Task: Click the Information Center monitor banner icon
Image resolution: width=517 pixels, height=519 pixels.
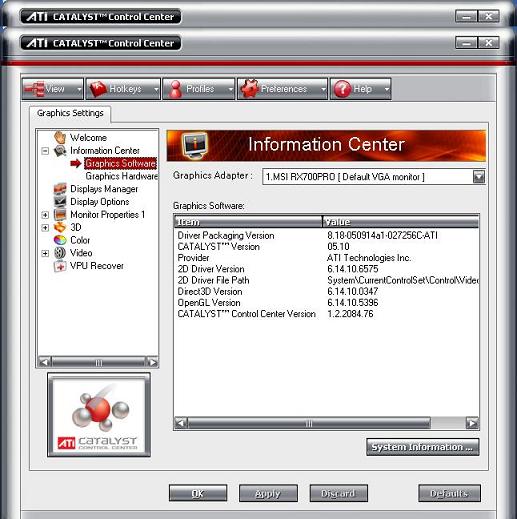Action: [195, 146]
